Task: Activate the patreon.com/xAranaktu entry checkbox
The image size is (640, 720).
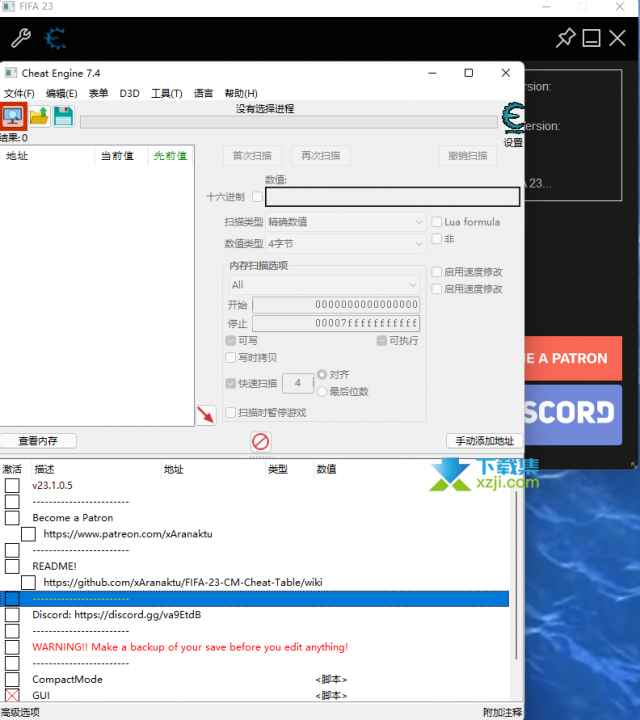Action: tap(28, 534)
